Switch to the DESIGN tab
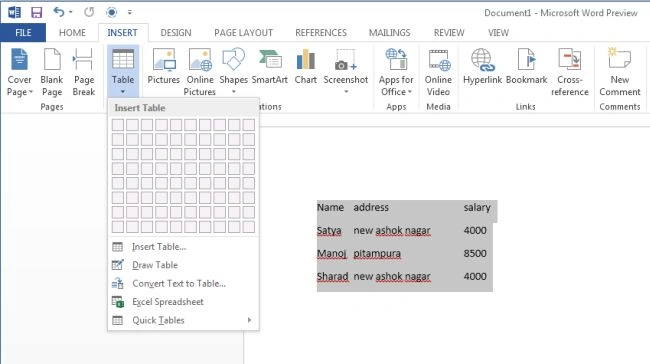Screen dimensions: 650x364 (176, 33)
